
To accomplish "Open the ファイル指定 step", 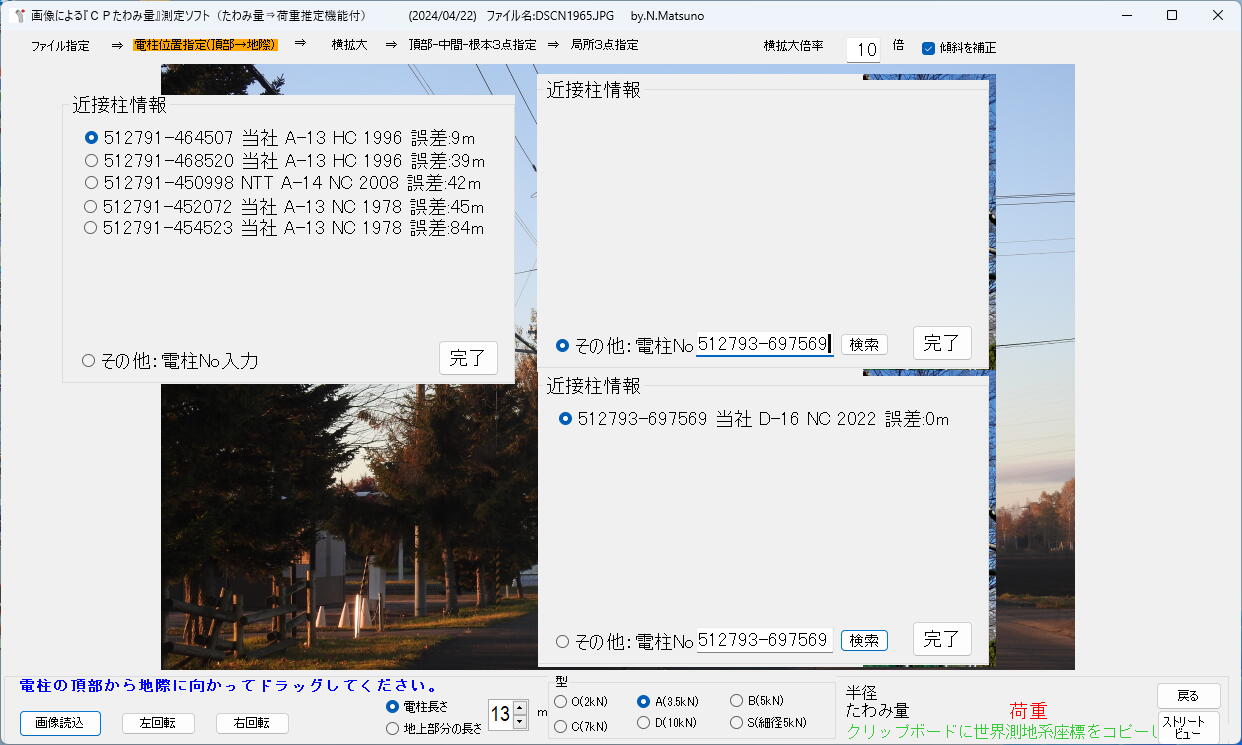I will (x=60, y=46).
